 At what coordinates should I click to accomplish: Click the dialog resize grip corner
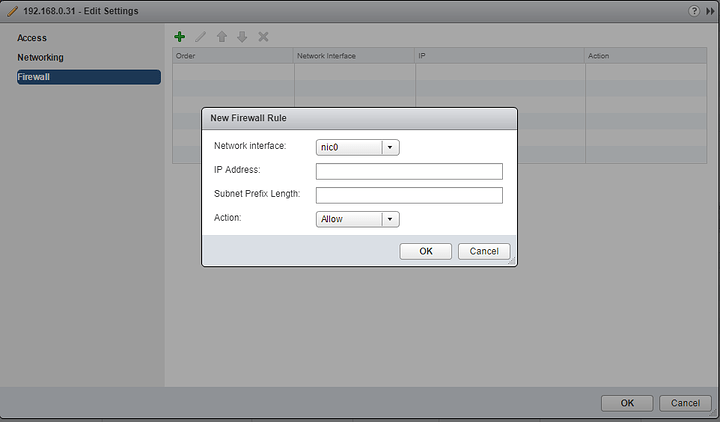[512, 261]
